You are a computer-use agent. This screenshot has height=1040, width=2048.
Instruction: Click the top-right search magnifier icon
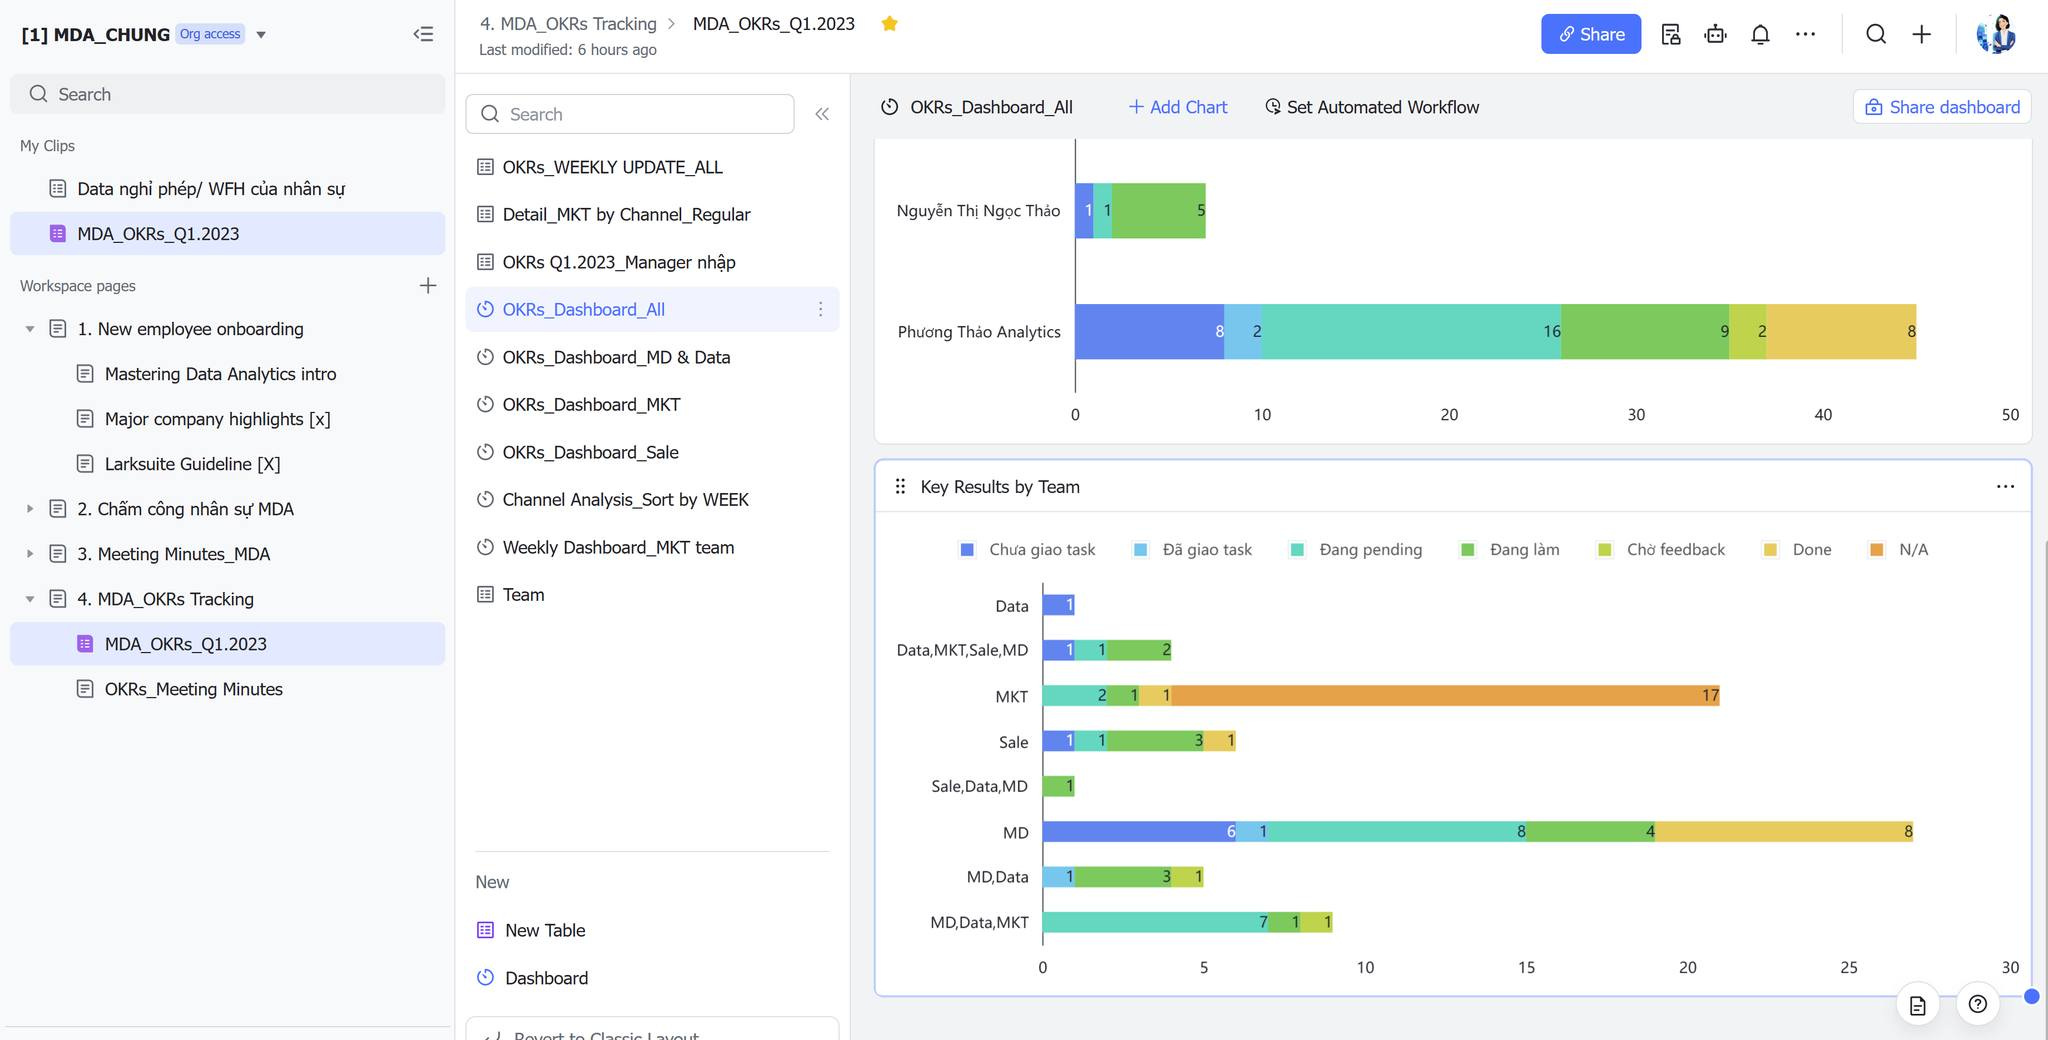[1876, 34]
